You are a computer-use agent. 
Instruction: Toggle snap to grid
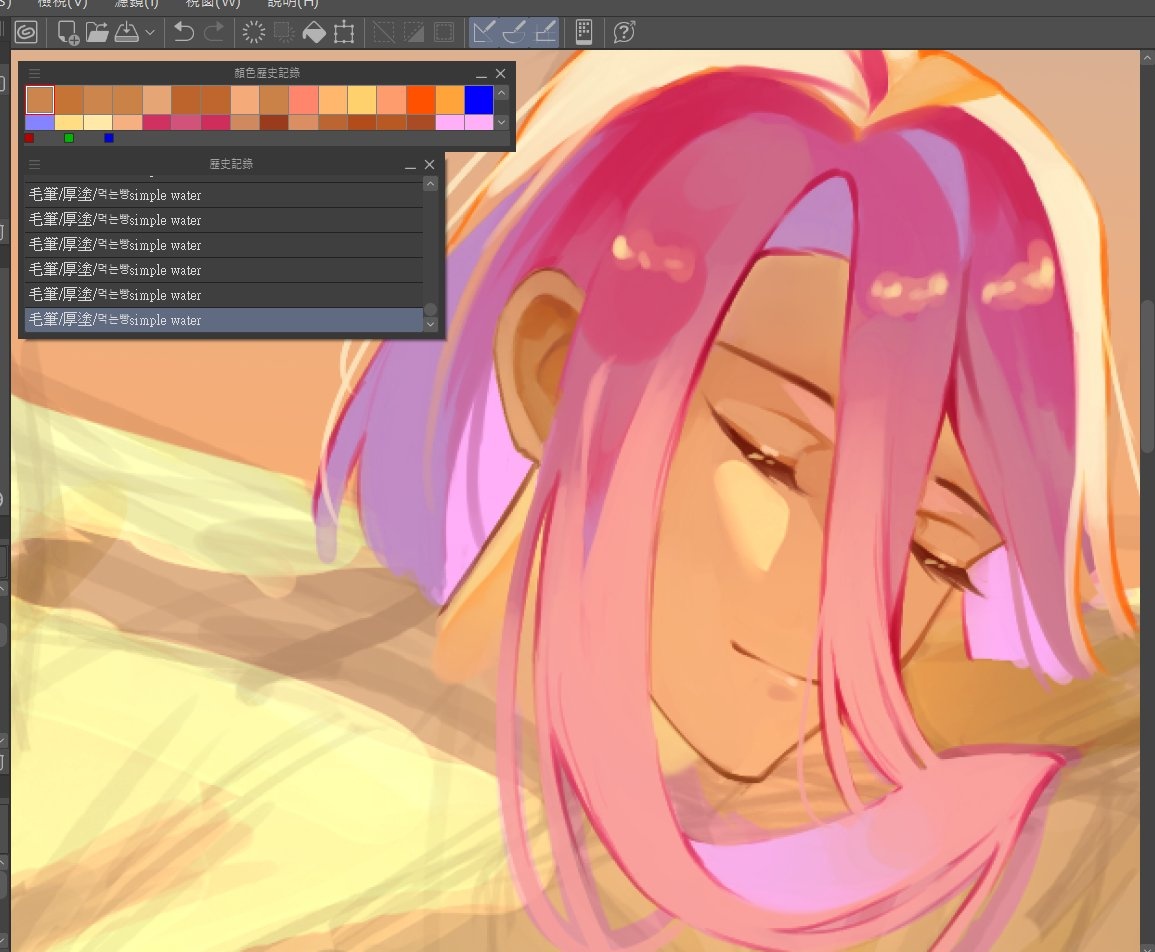(x=545, y=32)
